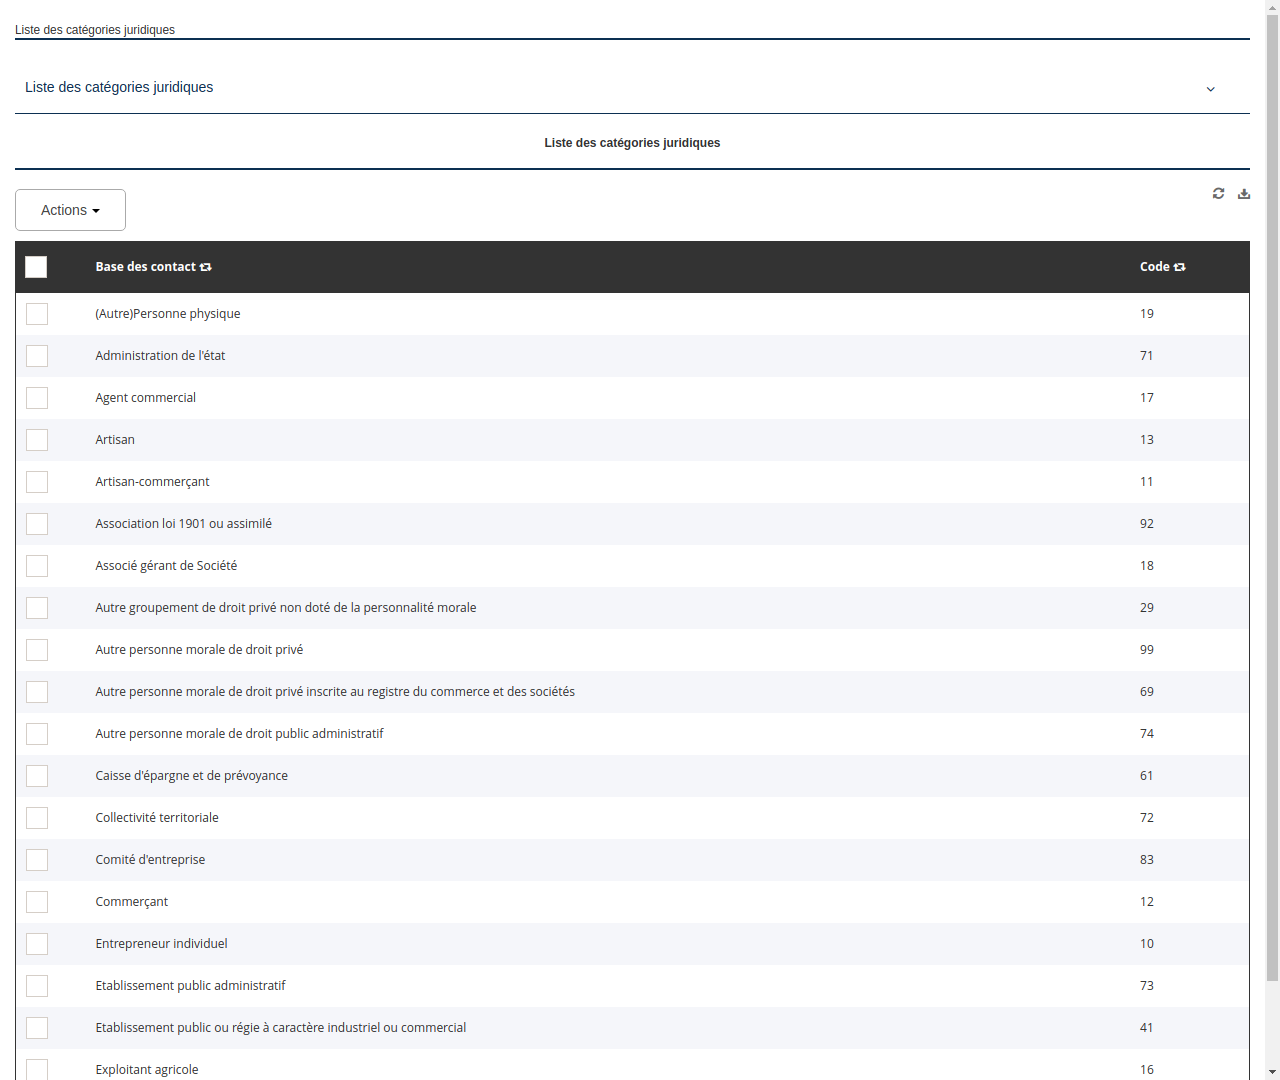Open the Actions dropdown menu
The width and height of the screenshot is (1280, 1080).
[70, 210]
